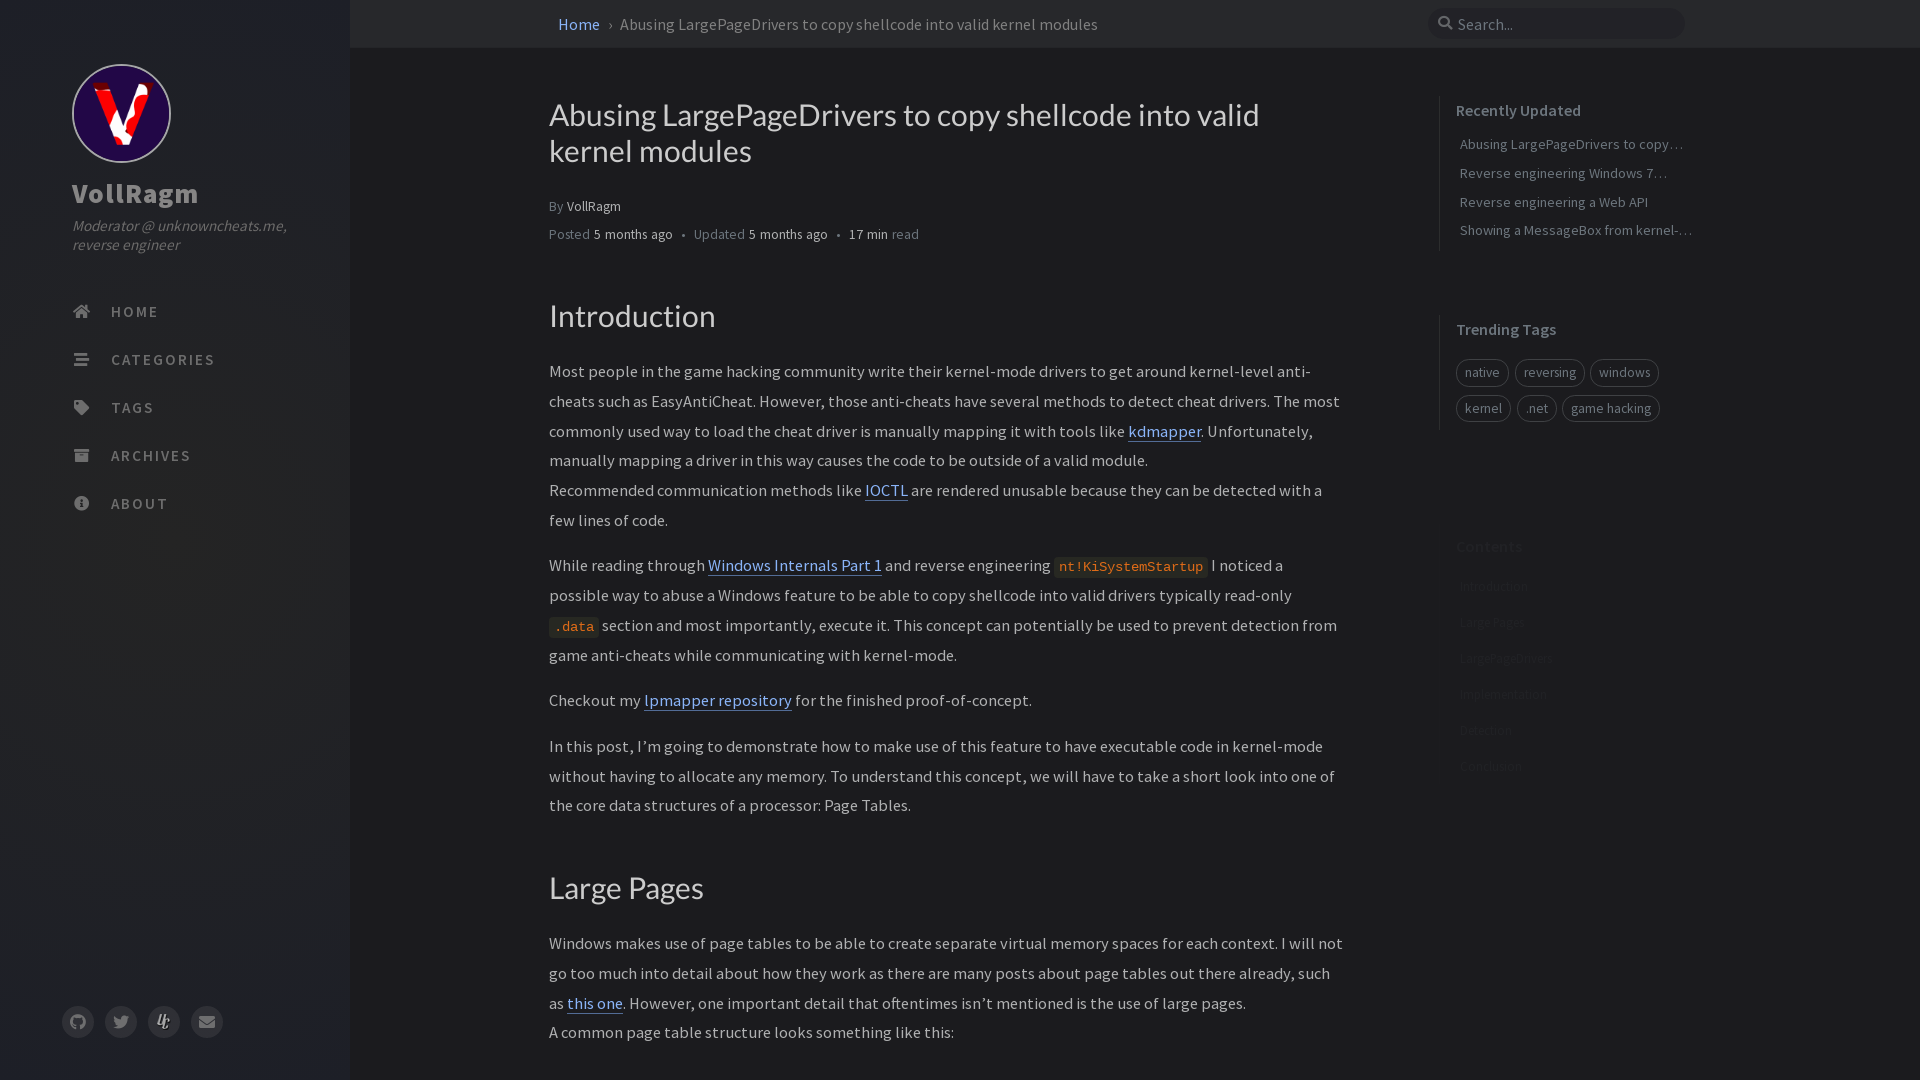Click the '17 min' read time
This screenshot has height=1080, width=1920.
click(868, 234)
